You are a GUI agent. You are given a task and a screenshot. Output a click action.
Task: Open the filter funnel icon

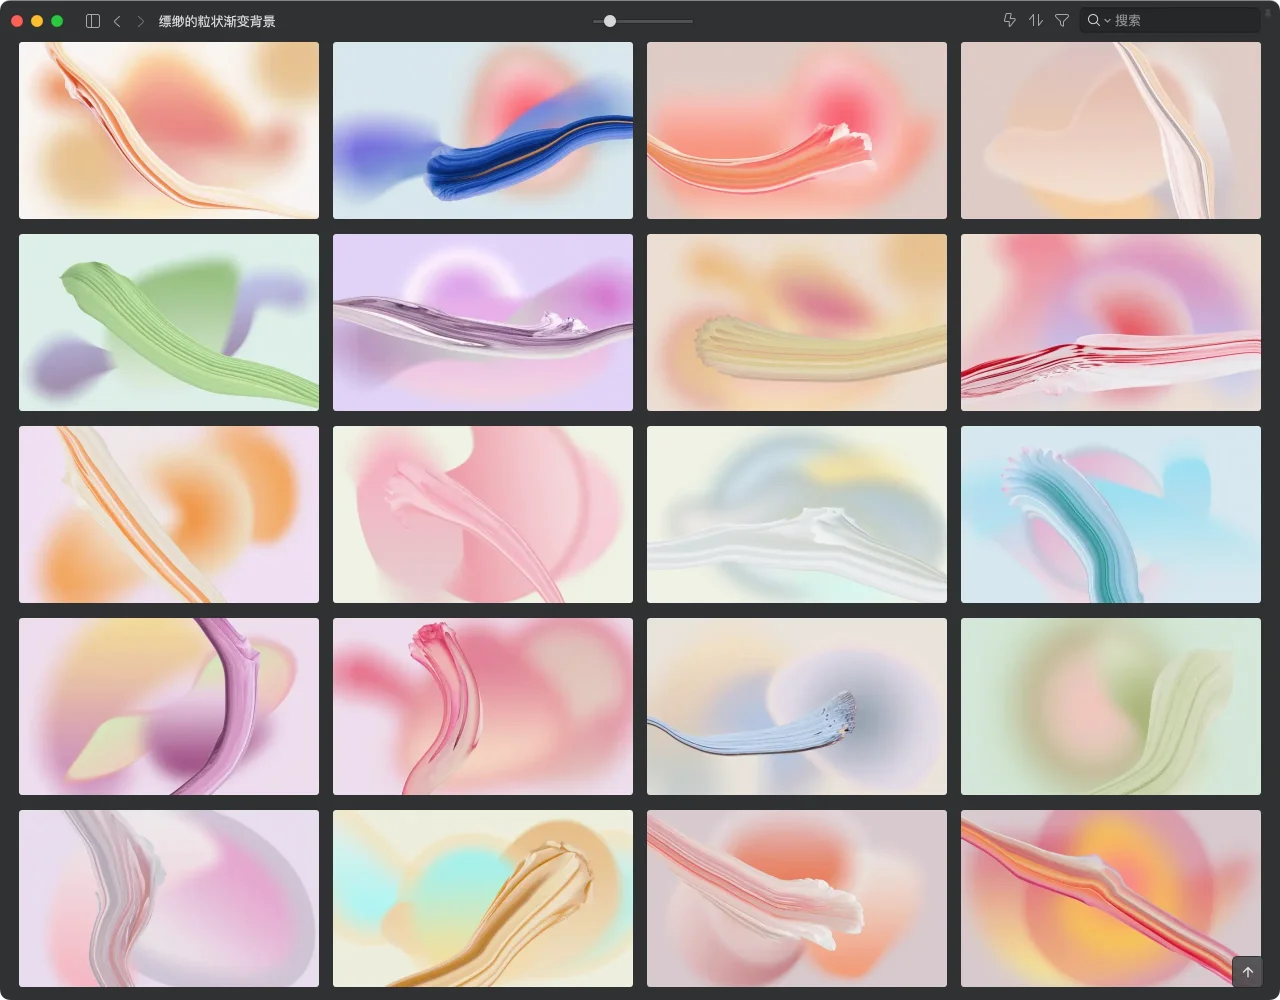pyautogui.click(x=1062, y=20)
